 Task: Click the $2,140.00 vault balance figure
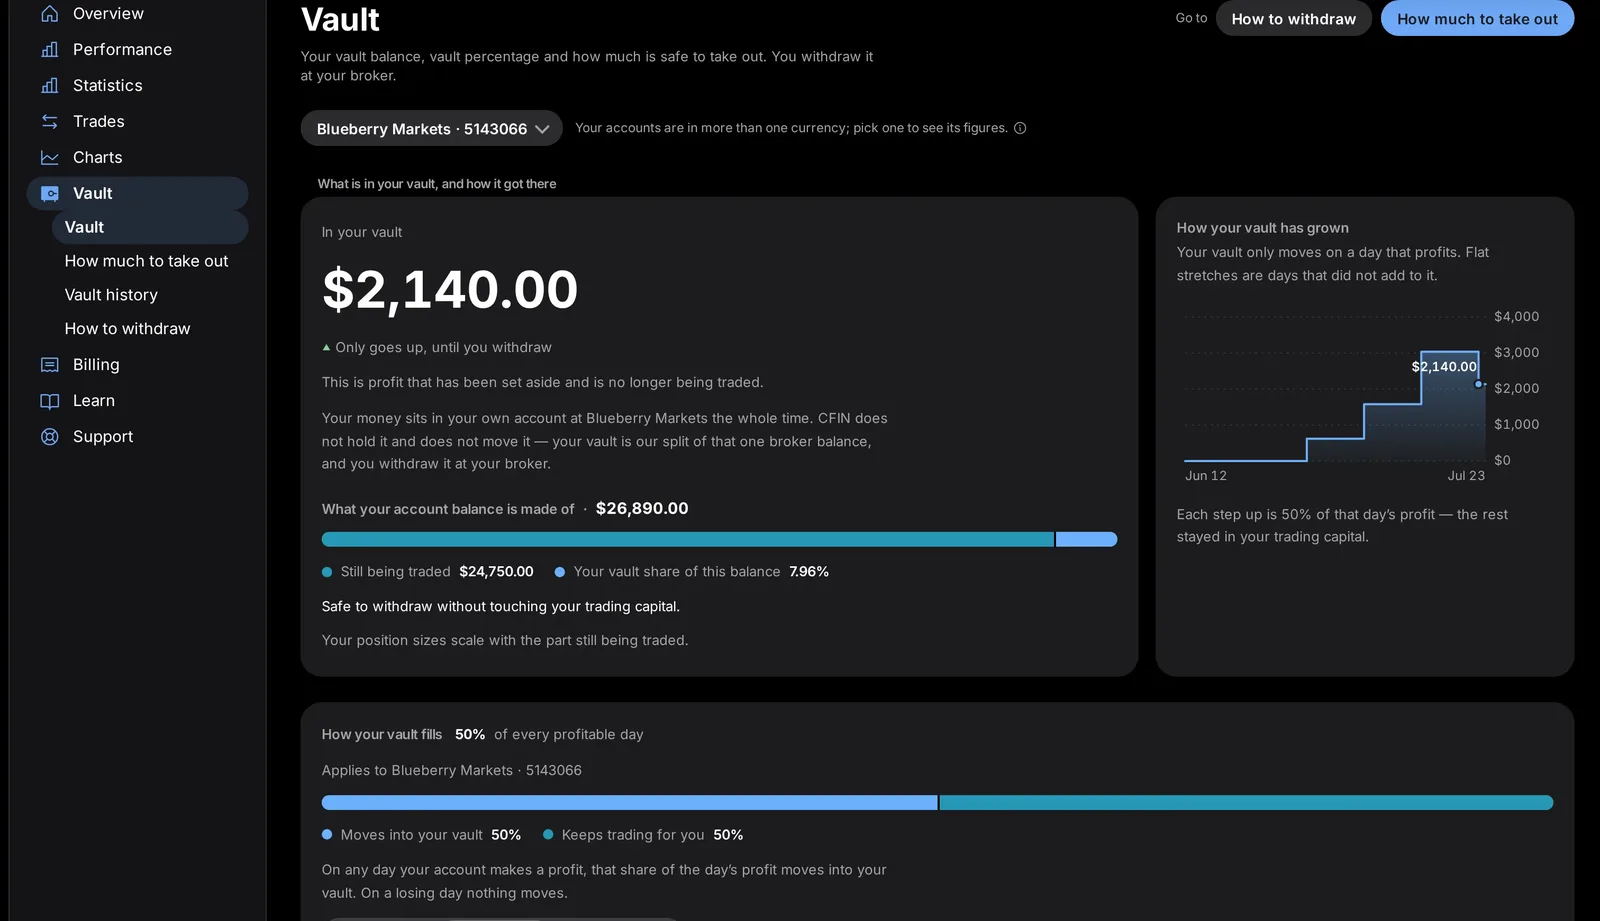pyautogui.click(x=450, y=290)
